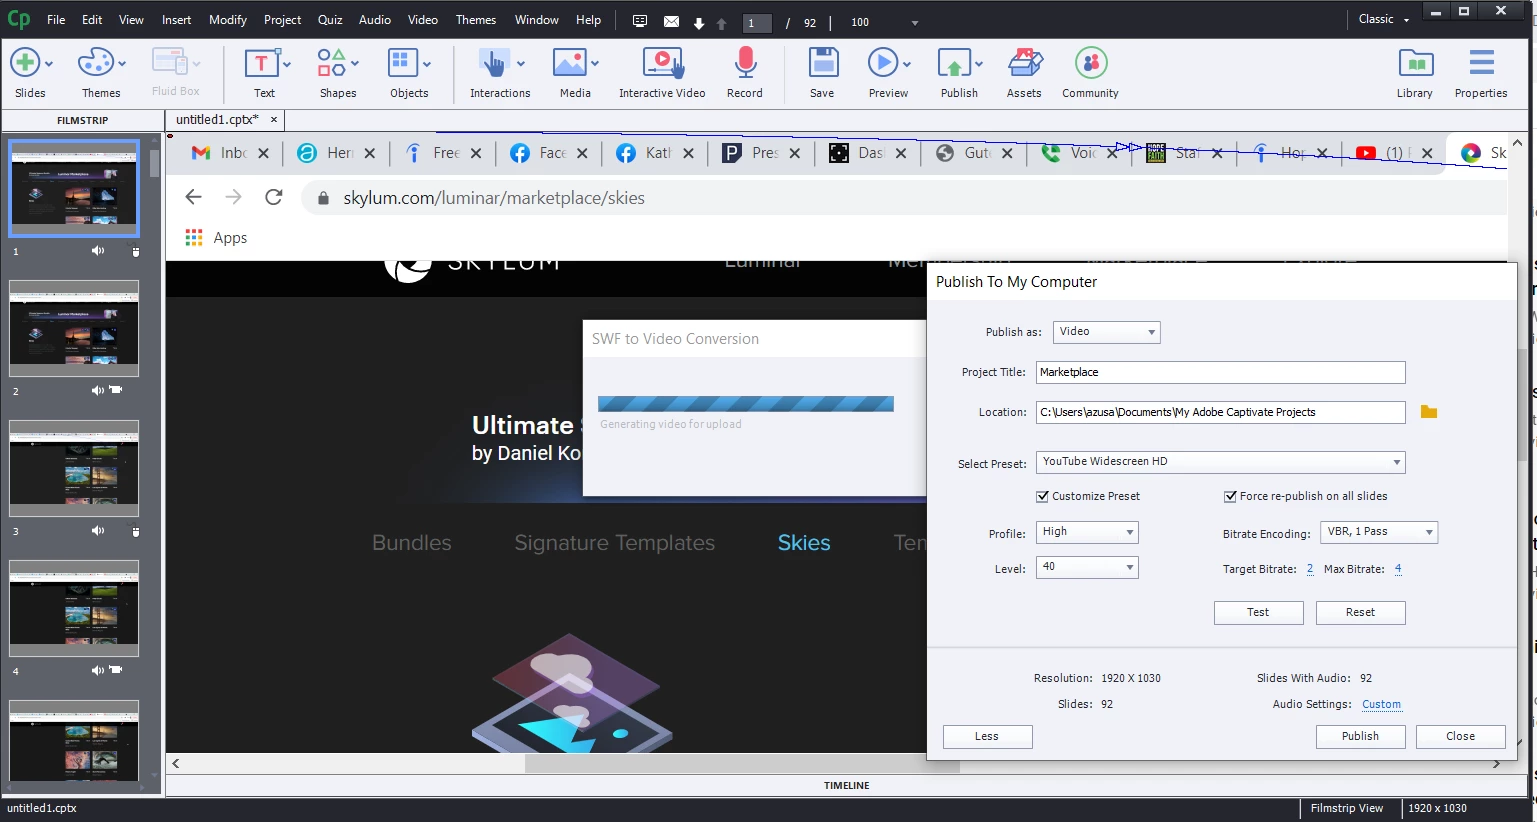
Task: Click the next slide up-arrow icon
Action: pos(721,22)
